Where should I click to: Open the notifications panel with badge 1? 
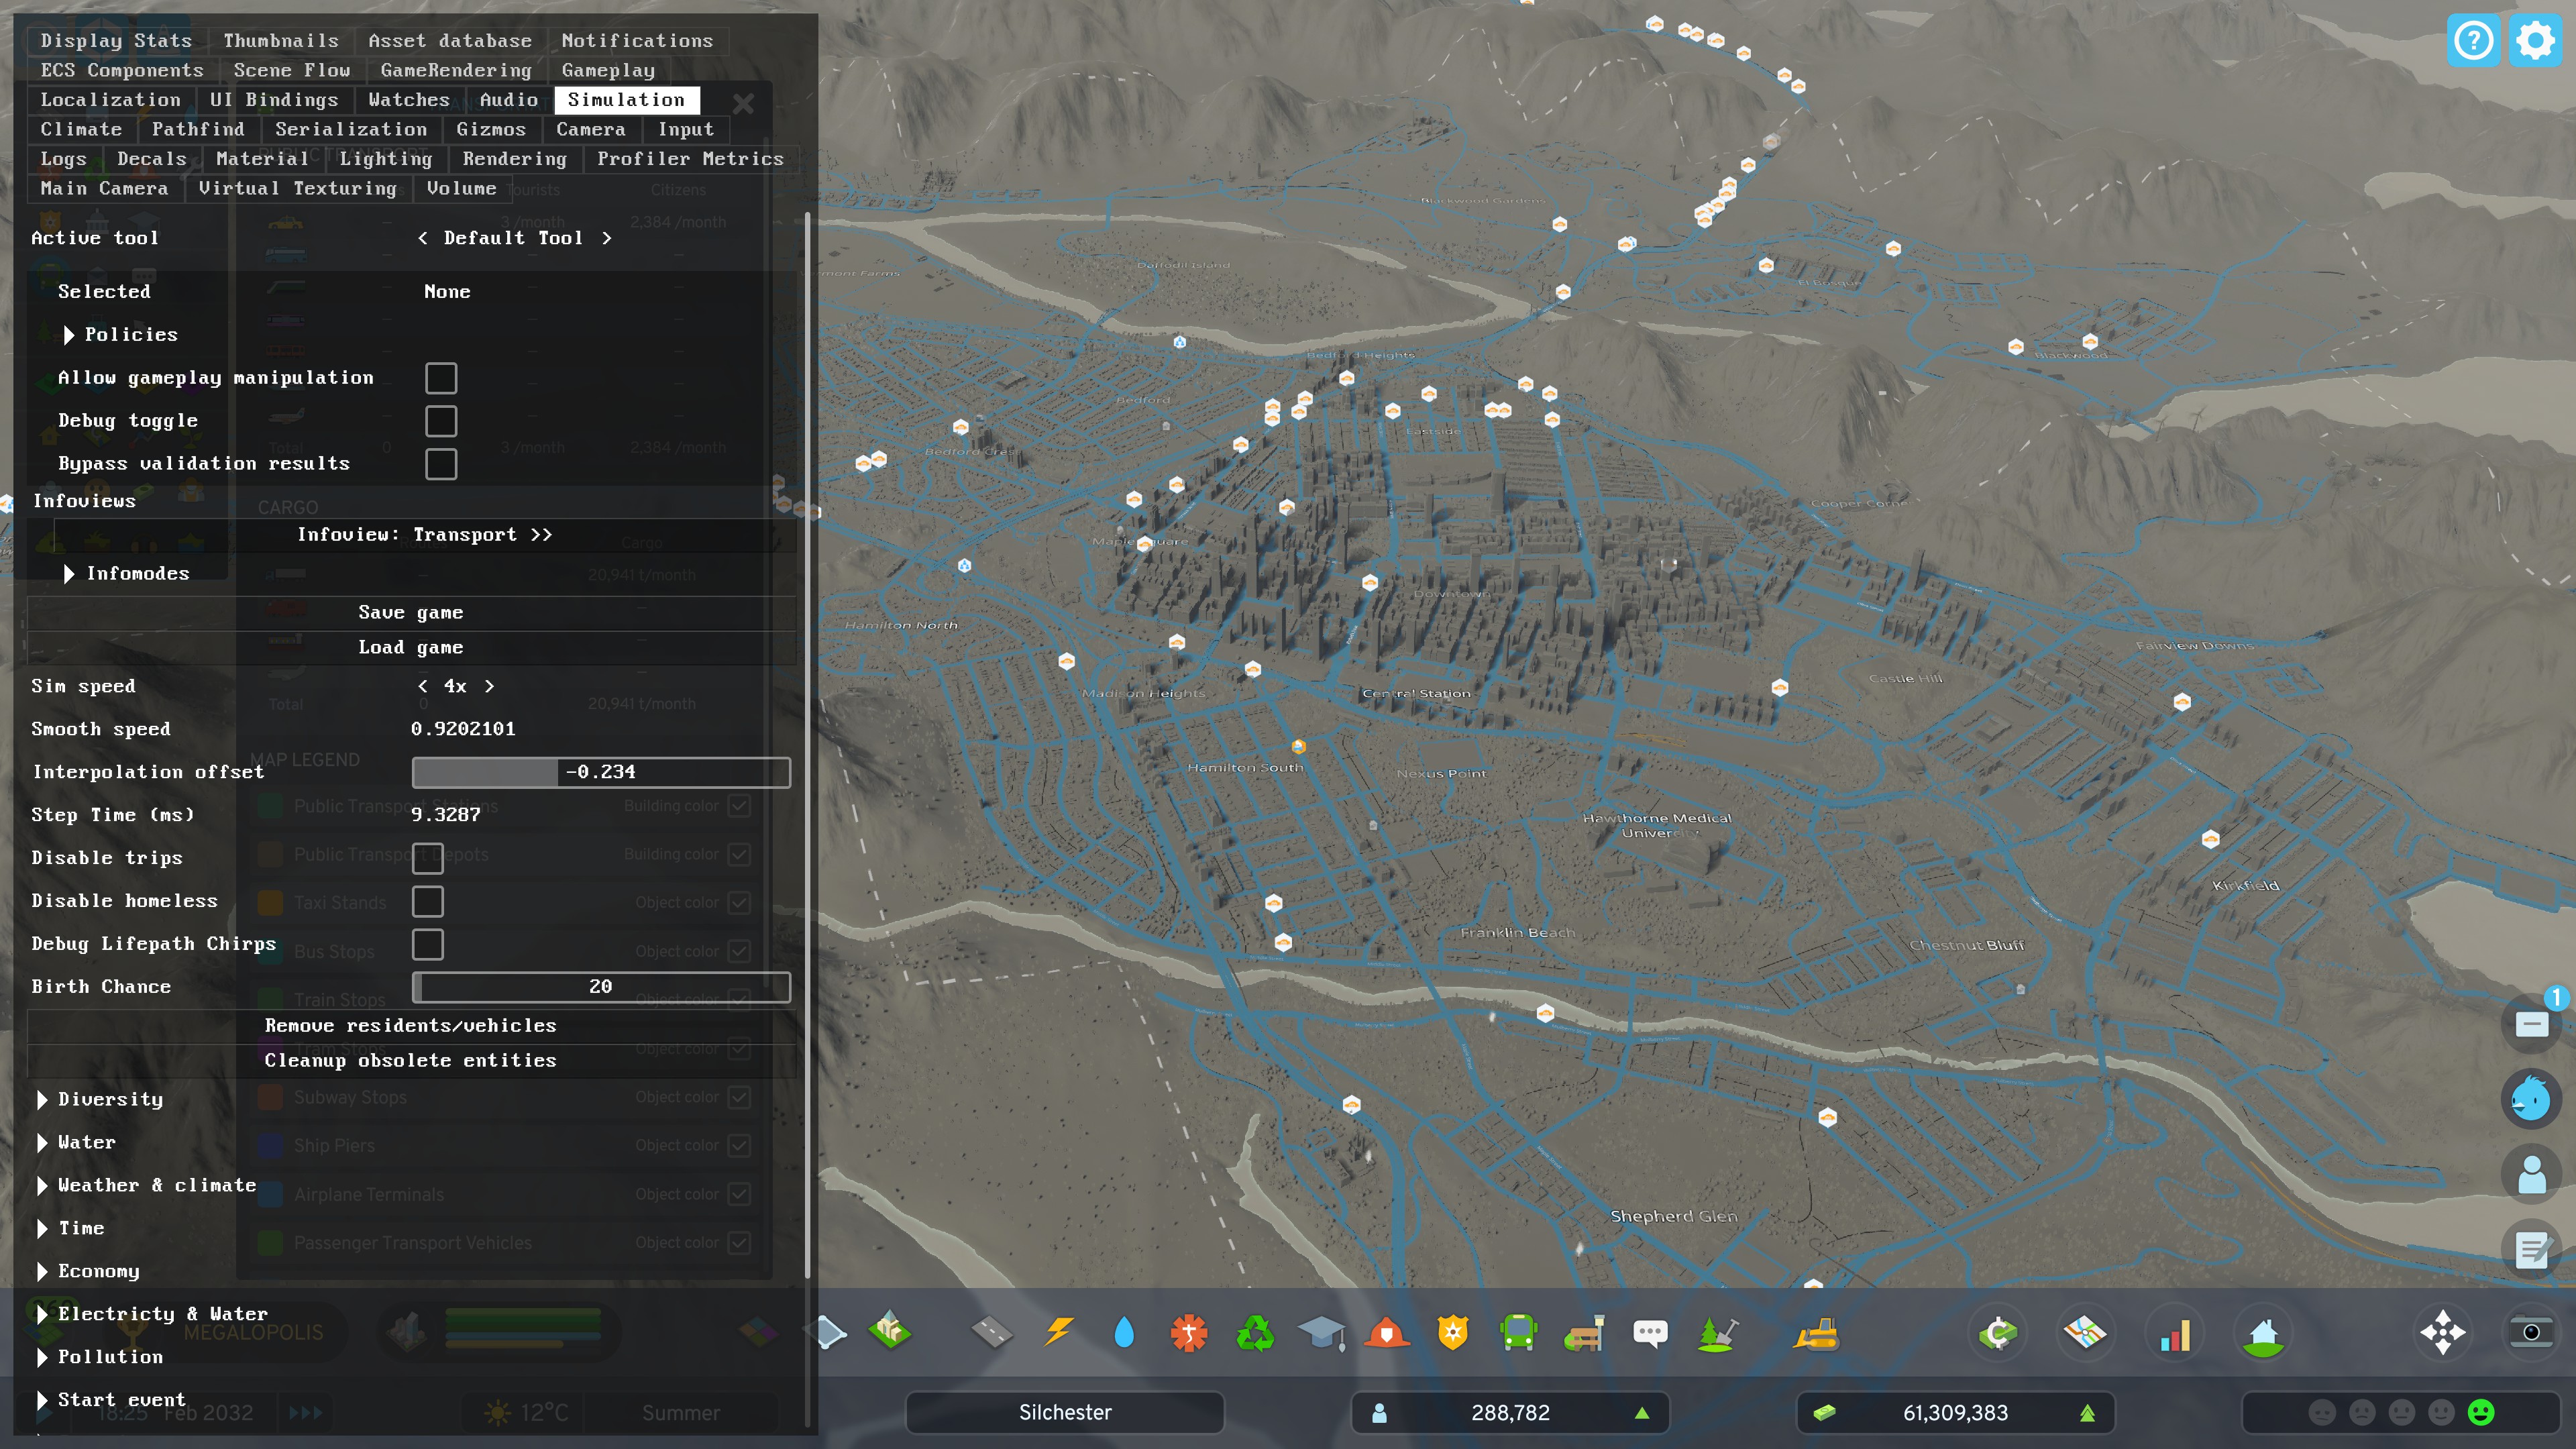click(x=2531, y=1023)
